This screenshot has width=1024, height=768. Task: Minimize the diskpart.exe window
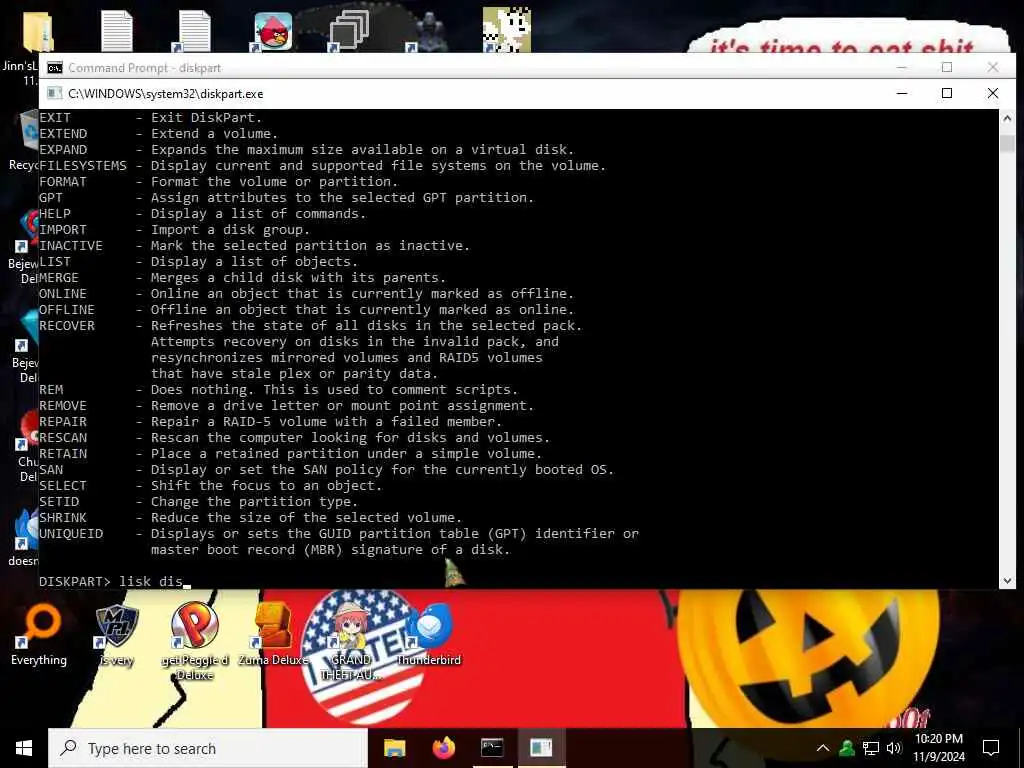(x=902, y=93)
